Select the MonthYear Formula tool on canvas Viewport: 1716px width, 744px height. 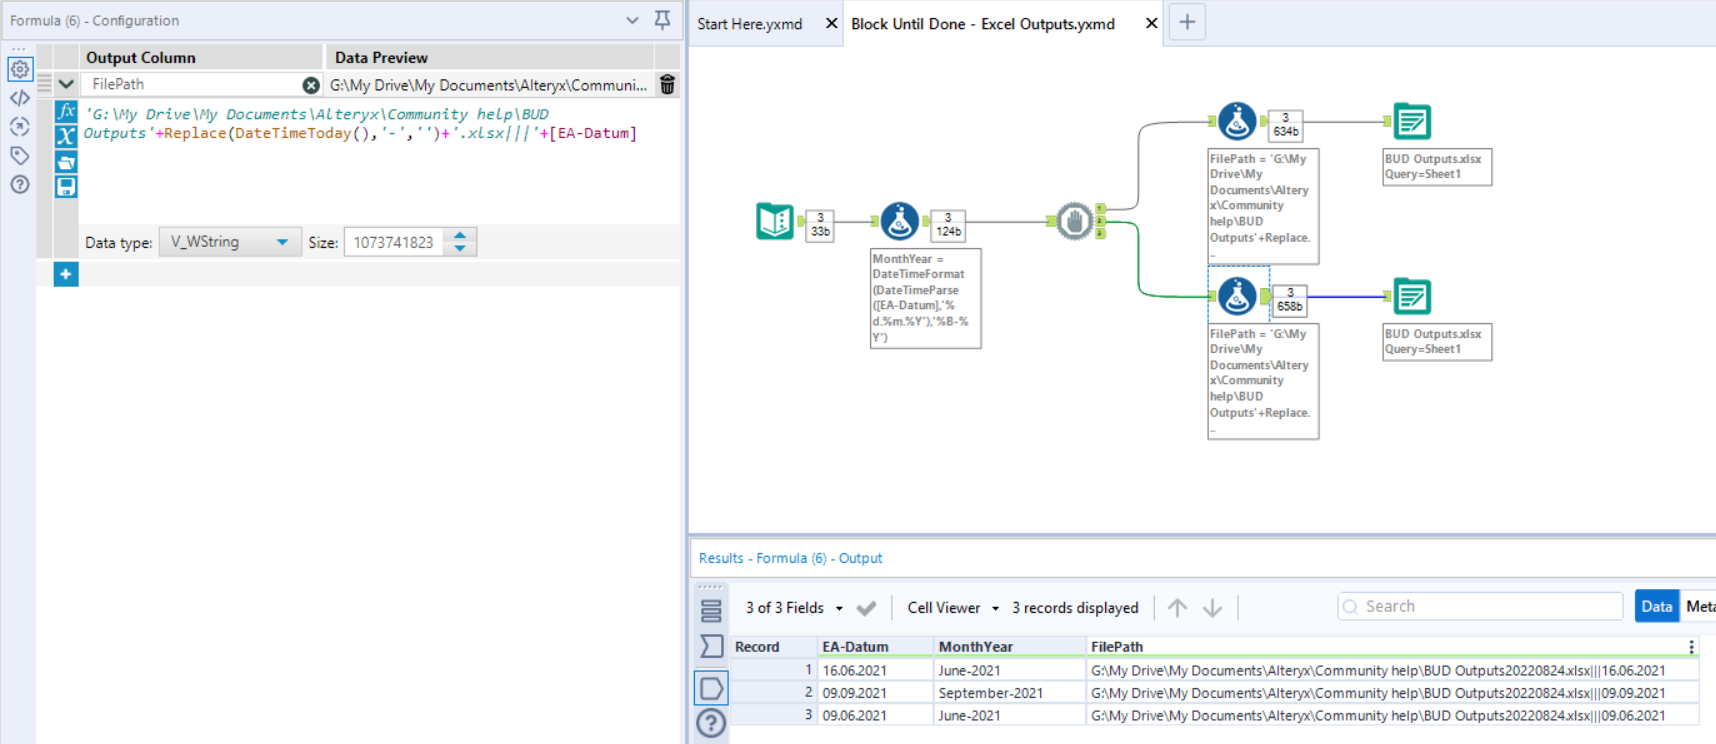899,221
